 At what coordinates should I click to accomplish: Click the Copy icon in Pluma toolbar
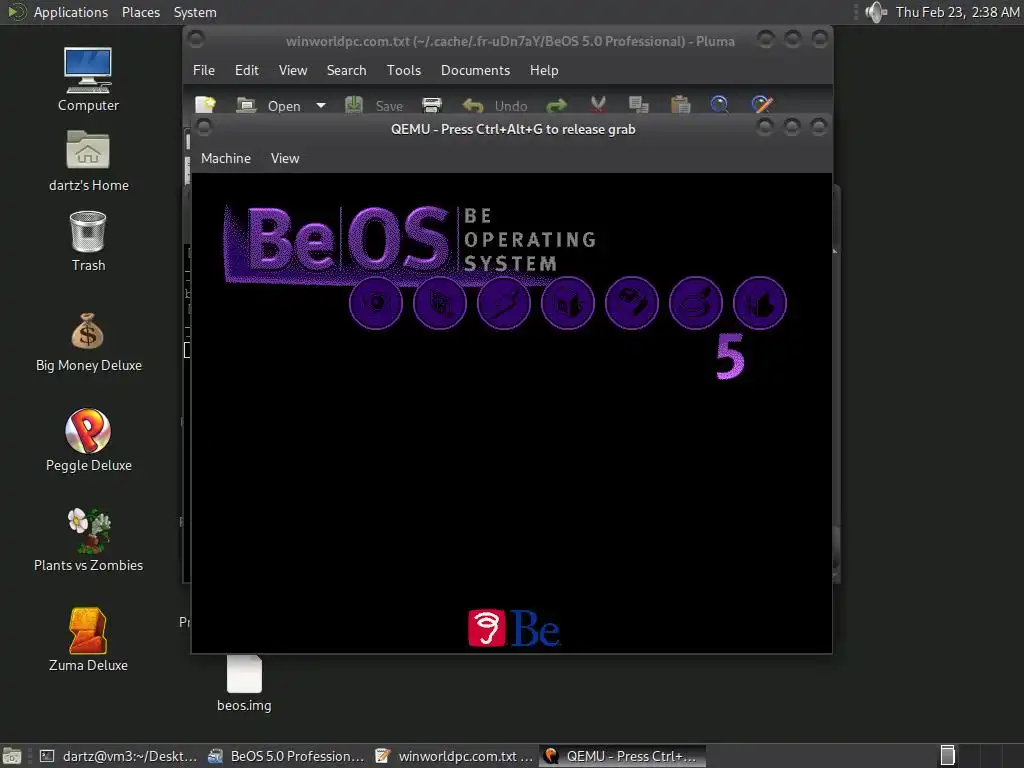[x=638, y=105]
